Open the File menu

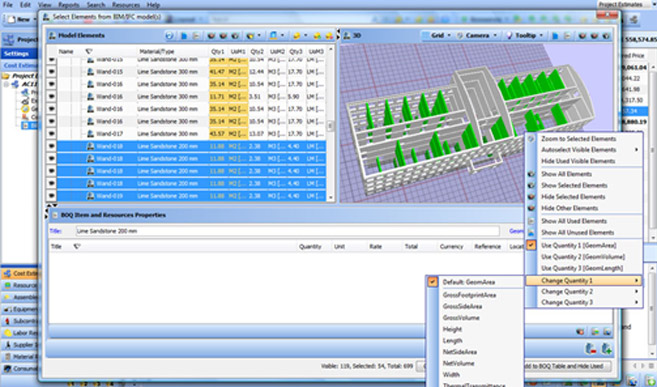tap(8, 5)
